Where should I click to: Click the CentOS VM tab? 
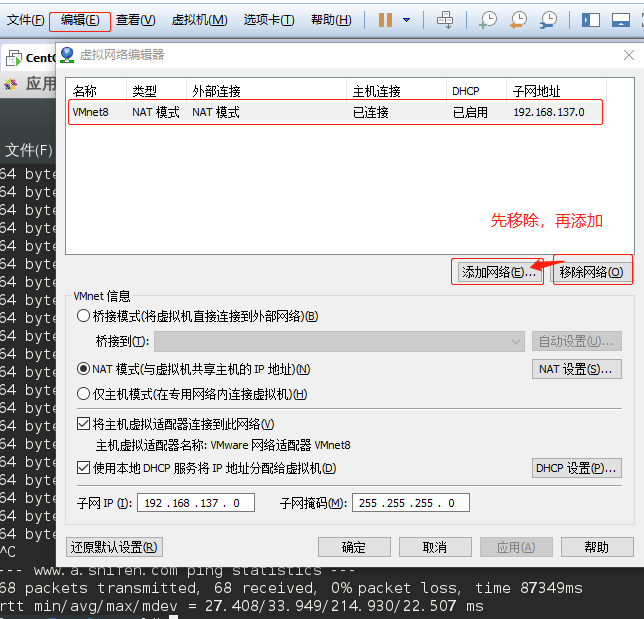(x=30, y=58)
